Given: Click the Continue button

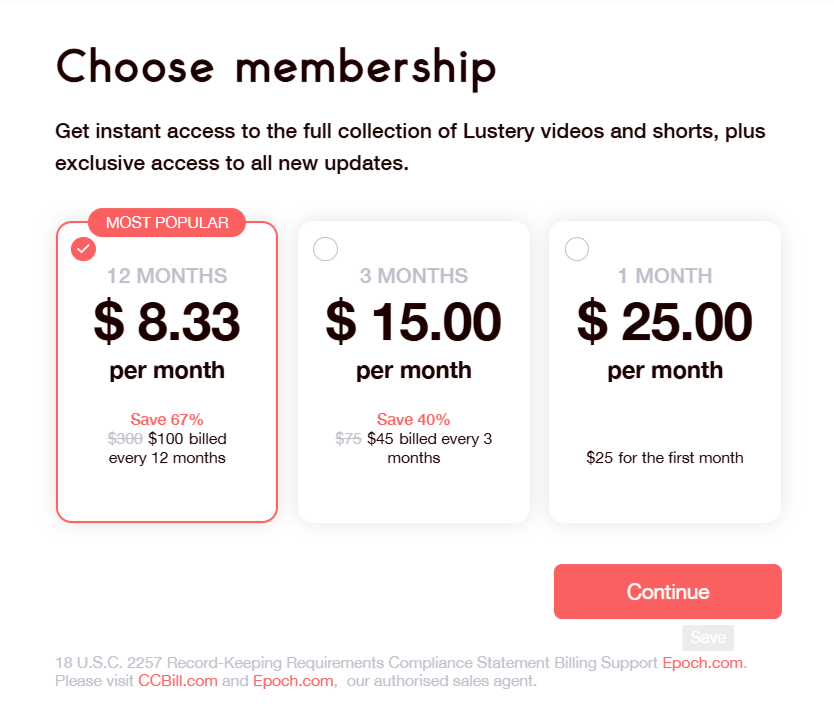Looking at the screenshot, I should [667, 591].
